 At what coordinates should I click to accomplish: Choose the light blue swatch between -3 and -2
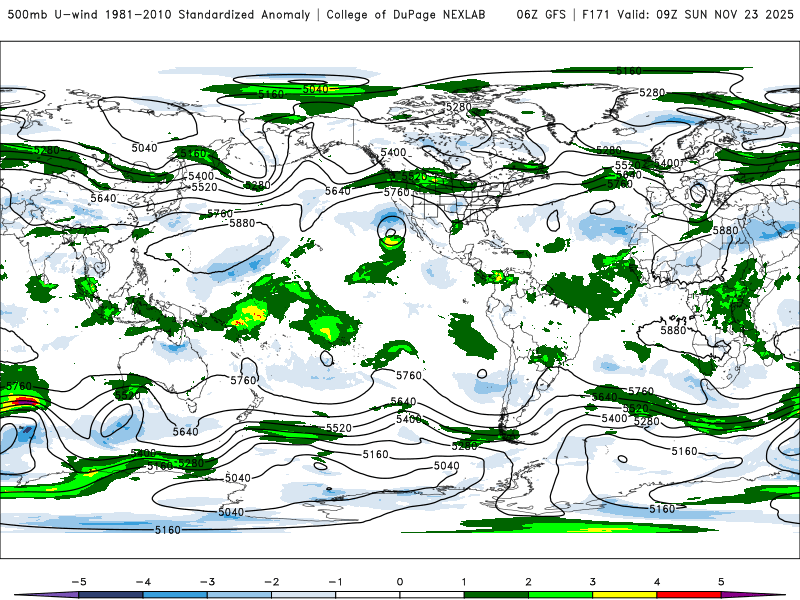[x=239, y=595]
